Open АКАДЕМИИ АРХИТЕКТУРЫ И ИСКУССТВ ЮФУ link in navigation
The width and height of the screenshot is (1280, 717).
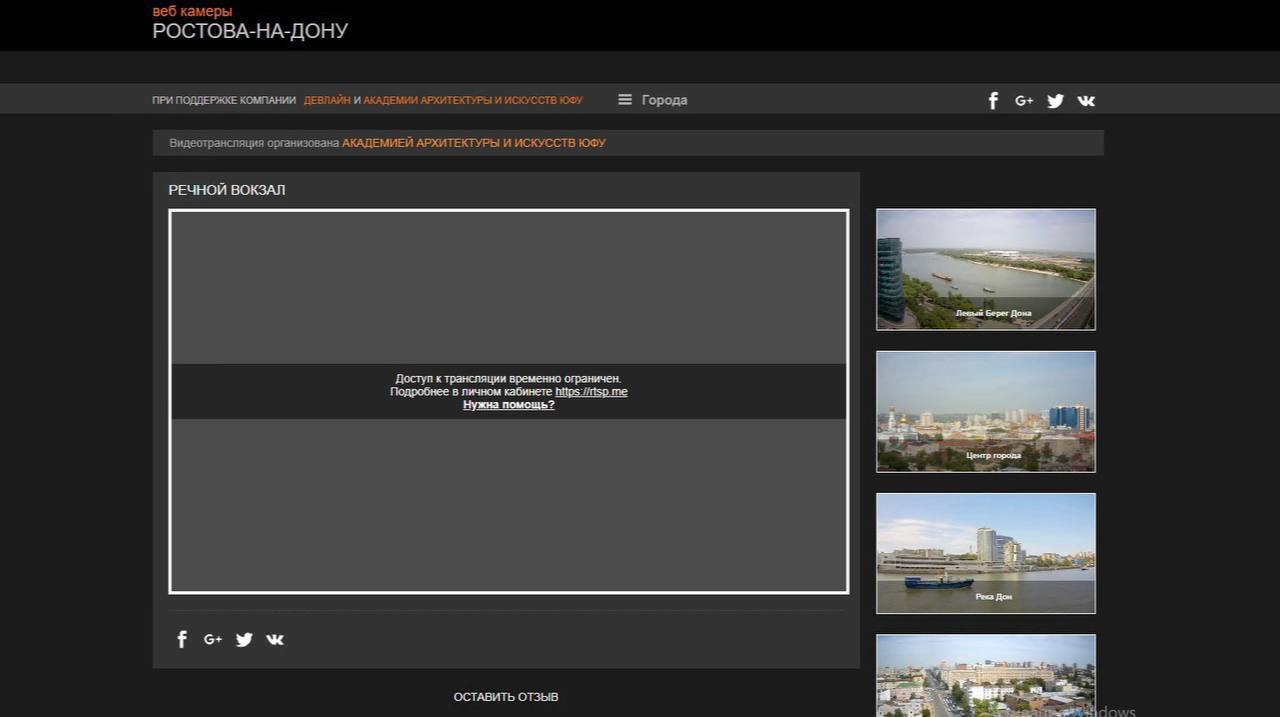point(472,100)
